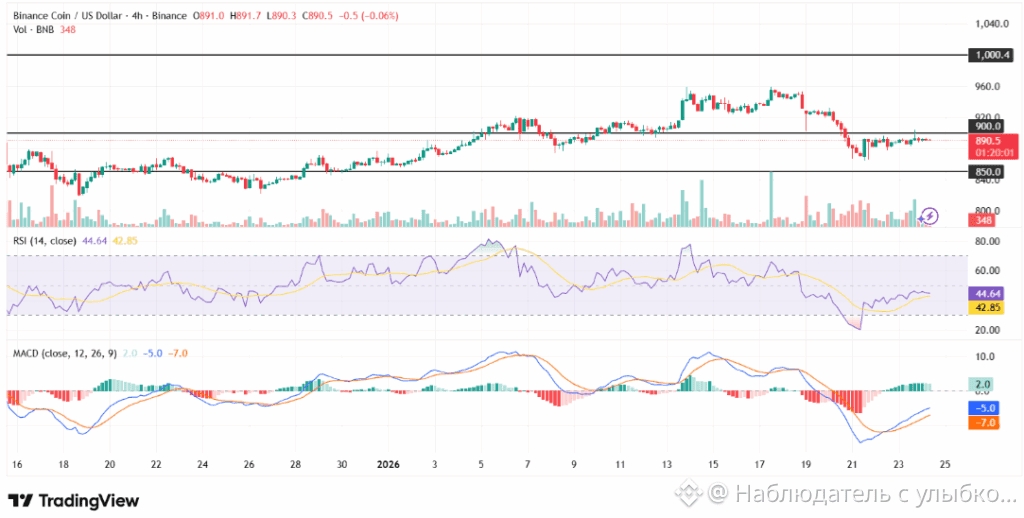1024x518 pixels.
Task: Click the 800.0 price axis label
Action: pos(989,210)
